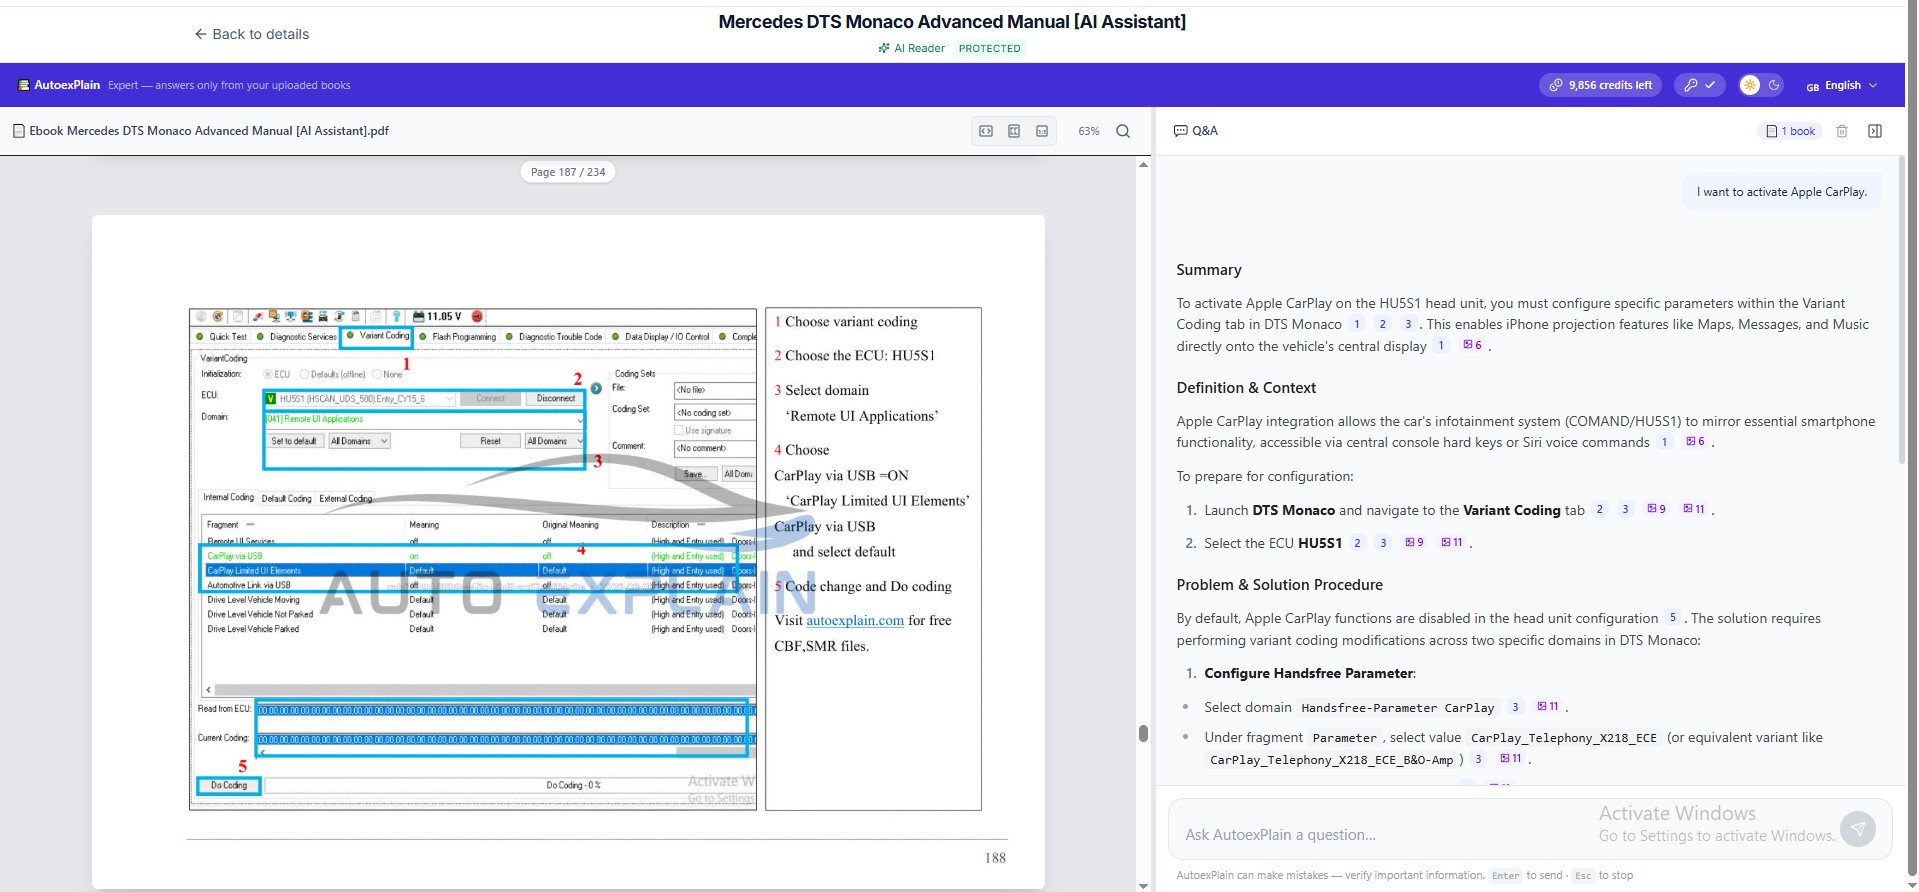Open citation 2 in the Summary paragraph

click(x=1383, y=324)
